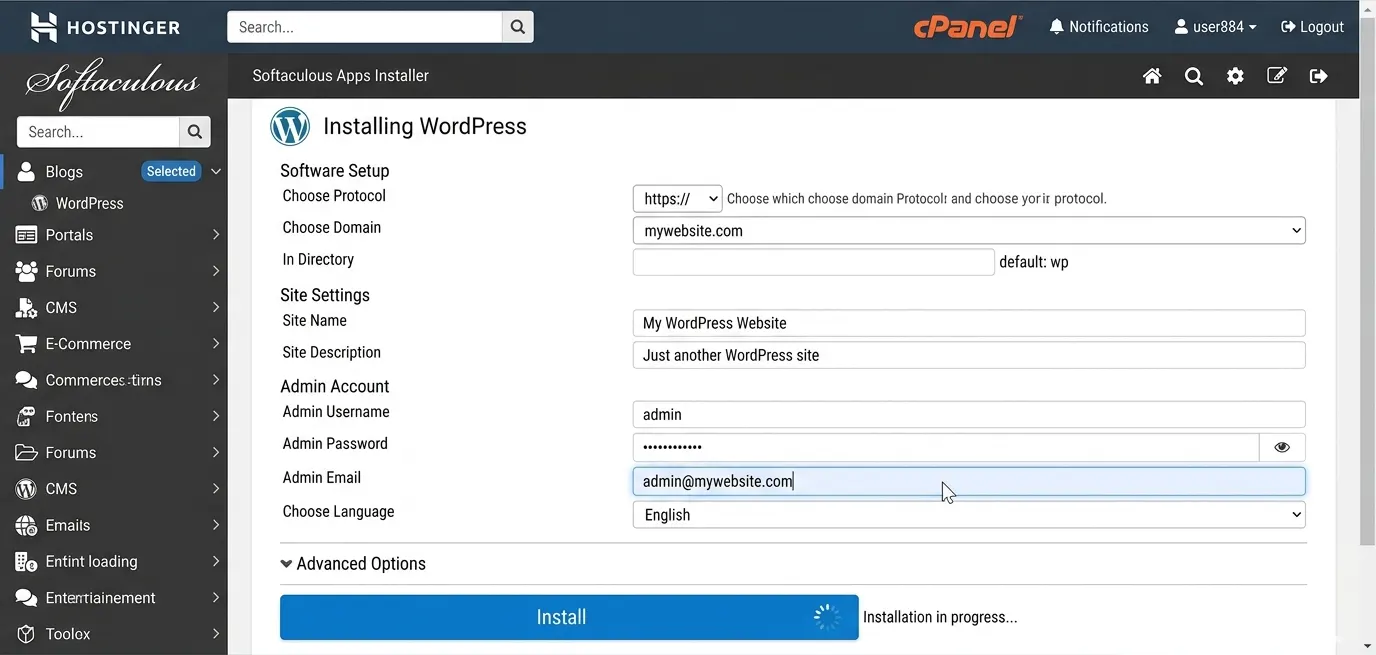Click the installation progress spinner
This screenshot has height=655, width=1376.
tap(827, 617)
